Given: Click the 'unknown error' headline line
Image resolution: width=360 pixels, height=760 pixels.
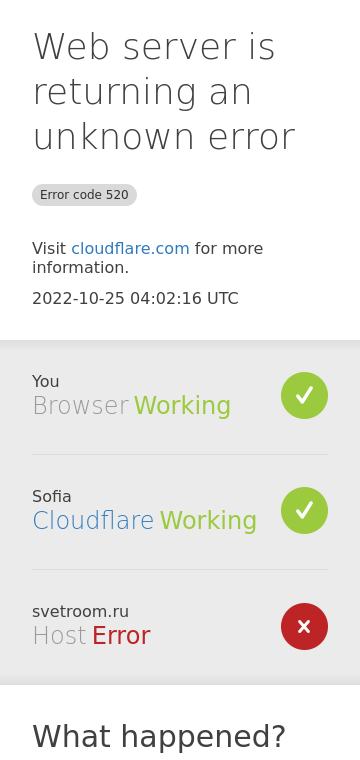Looking at the screenshot, I should pyautogui.click(x=164, y=137).
